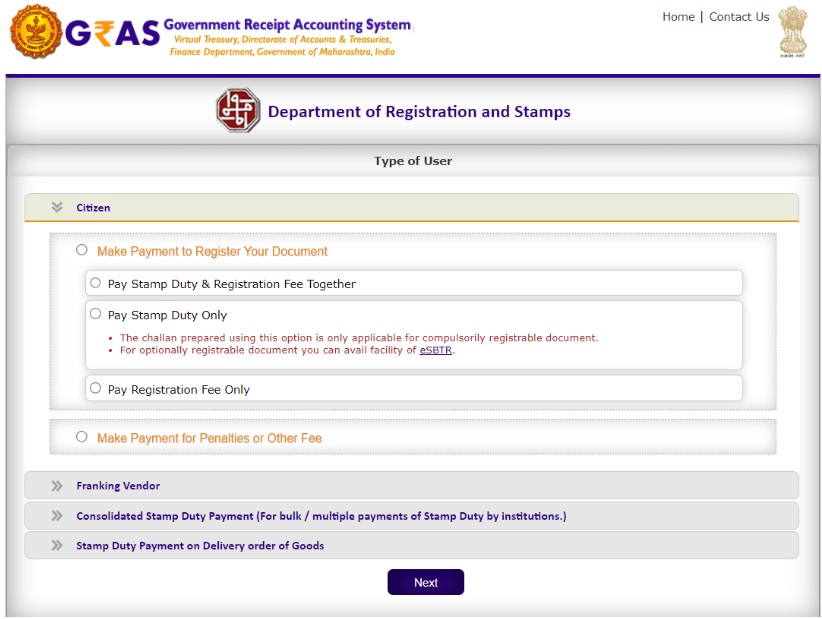Choose the Pay Stamp Duty Only option

click(96, 314)
